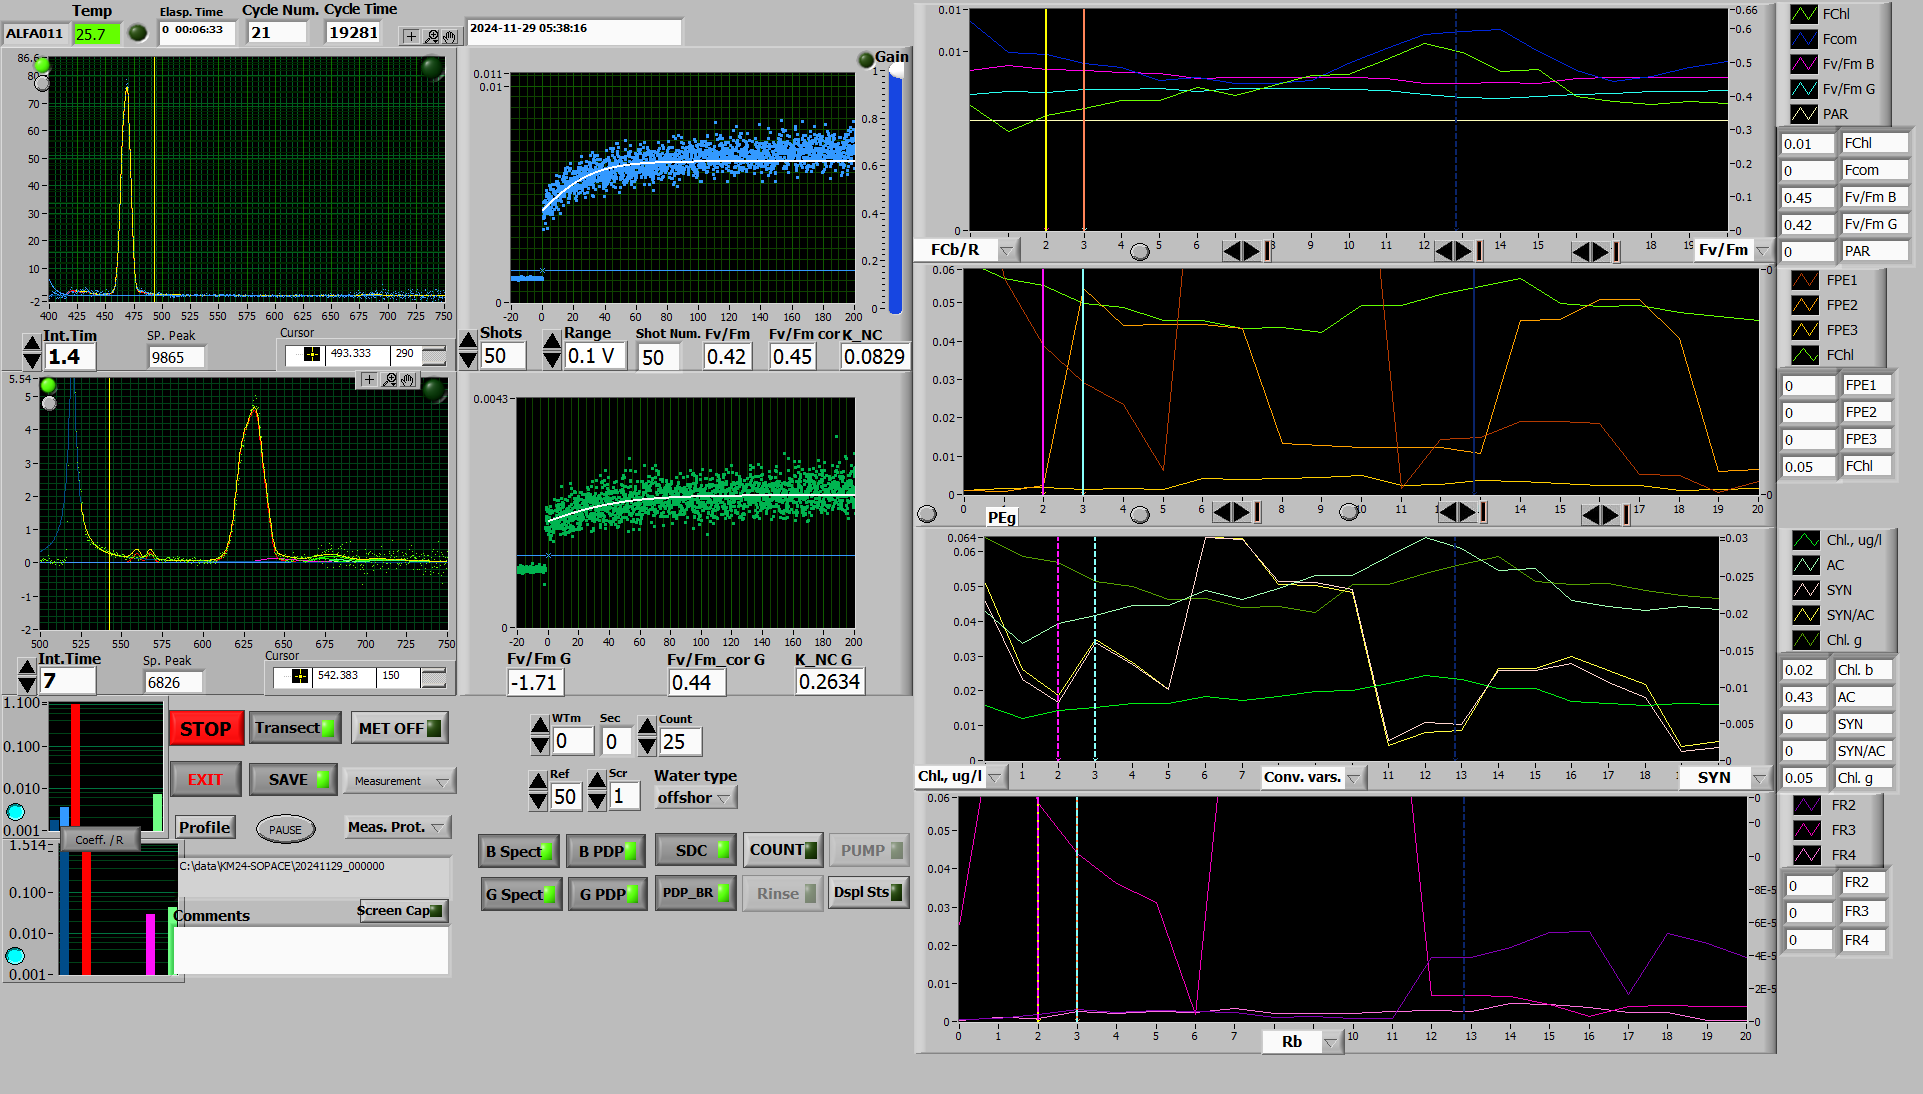Click the FPE2 legend plot icon
This screenshot has width=1923, height=1094.
1805,305
